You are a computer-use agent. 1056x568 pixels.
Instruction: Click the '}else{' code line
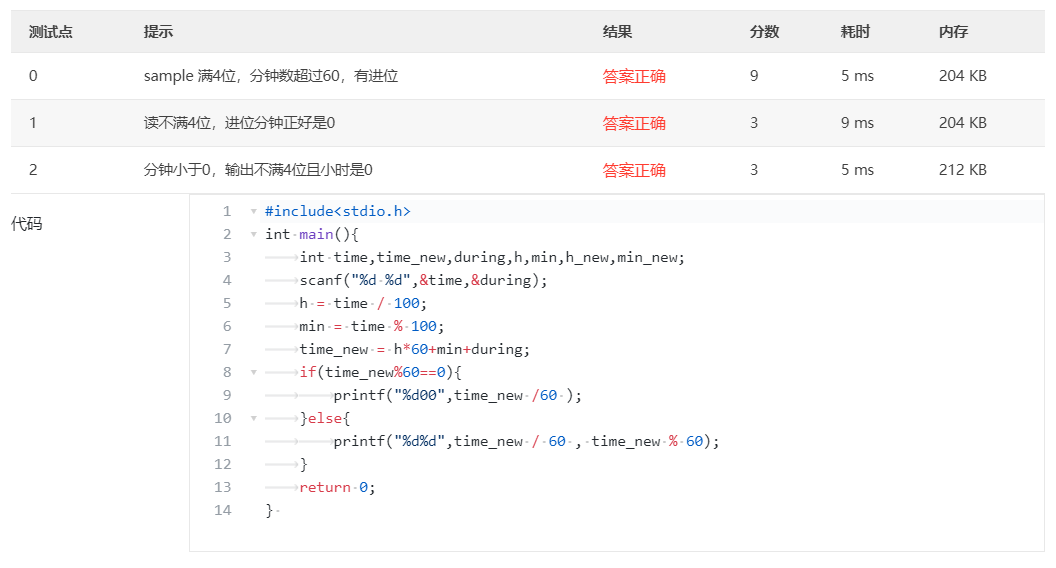point(325,418)
